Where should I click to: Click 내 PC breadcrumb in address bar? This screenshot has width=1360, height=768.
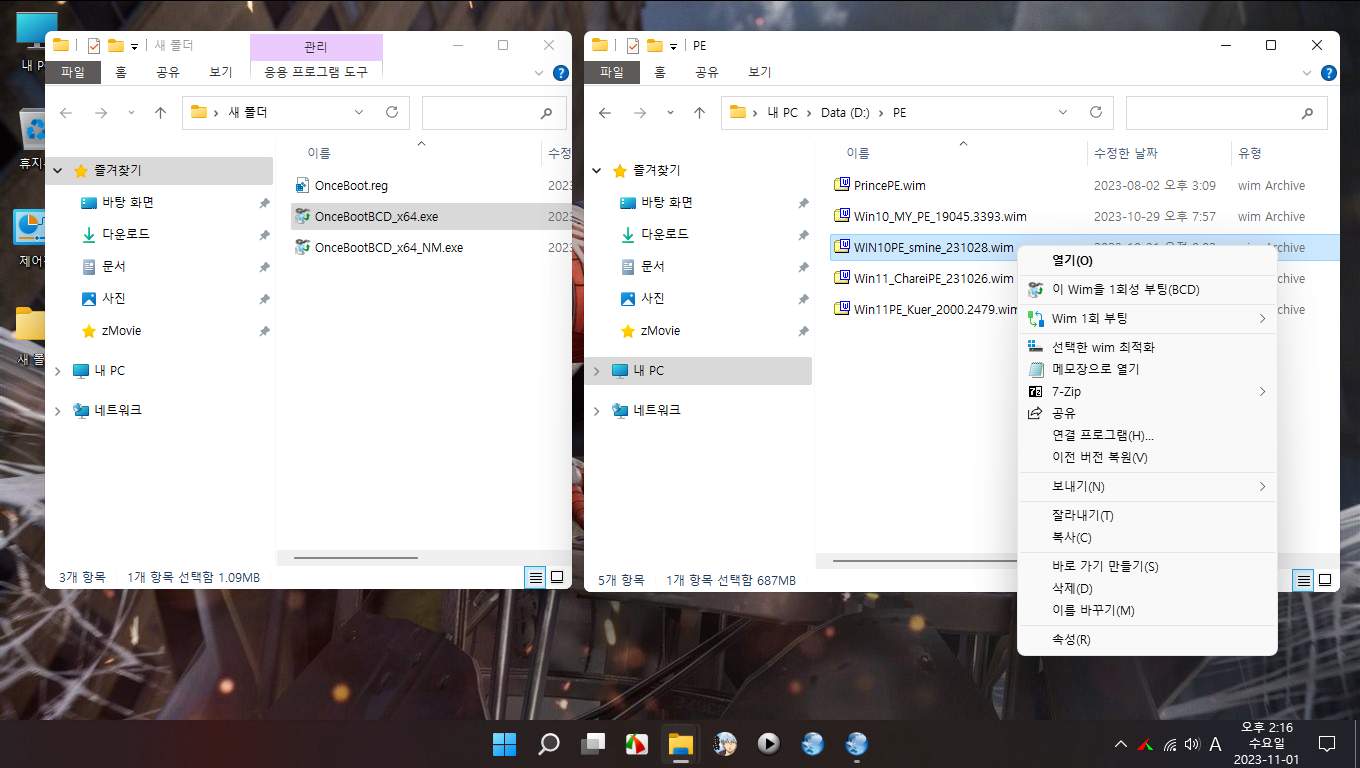783,113
